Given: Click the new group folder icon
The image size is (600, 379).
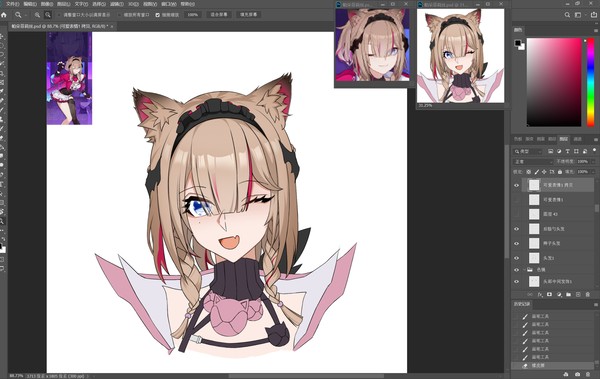Looking at the screenshot, I should pos(569,294).
